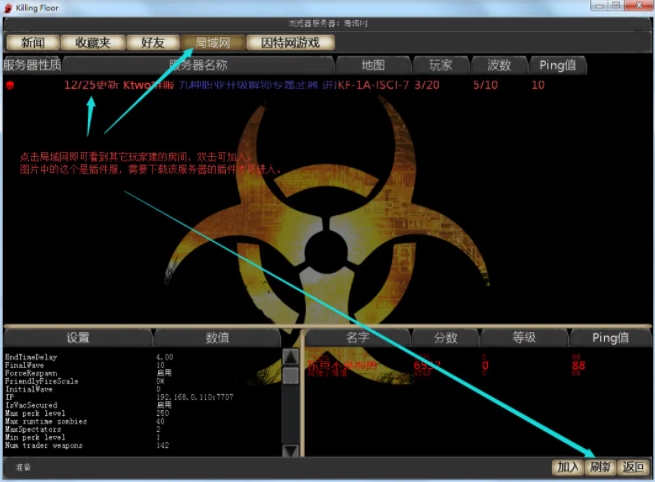Open the 新闻 tab
This screenshot has height=482, width=655.
pyautogui.click(x=33, y=43)
